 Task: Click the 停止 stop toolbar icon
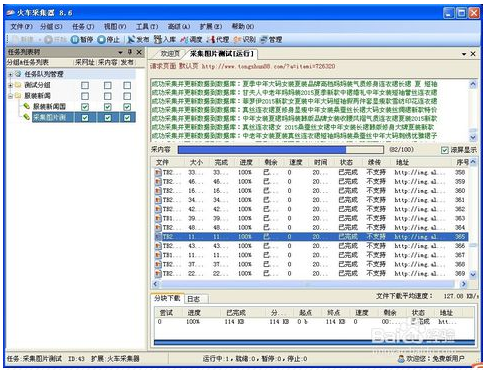[102, 40]
